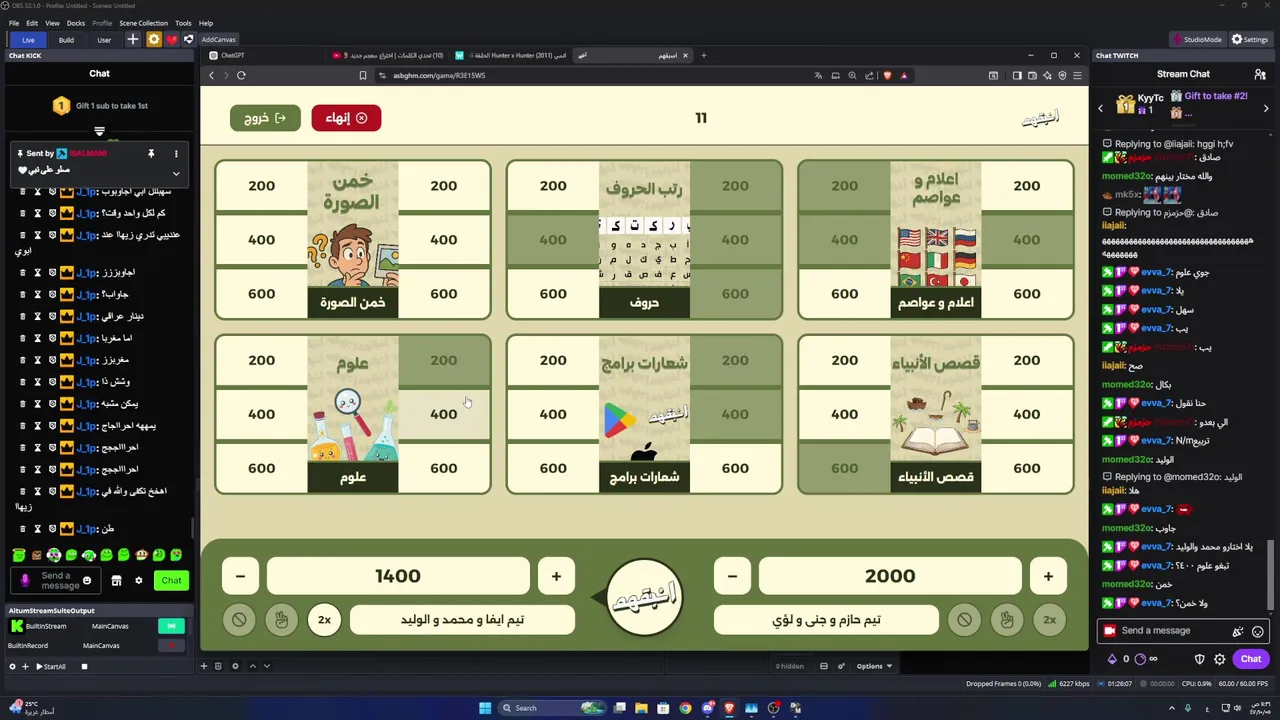The height and width of the screenshot is (720, 1280).
Task: Open the Tools menu
Action: point(183,23)
